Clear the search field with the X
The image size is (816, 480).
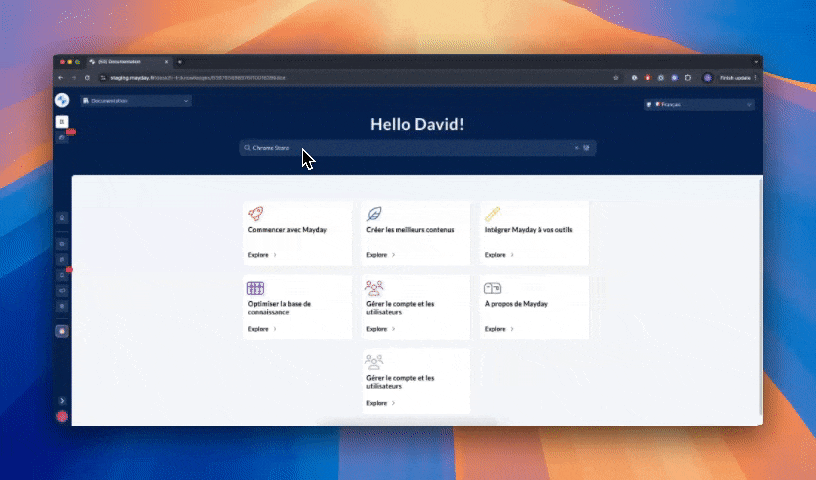[576, 147]
